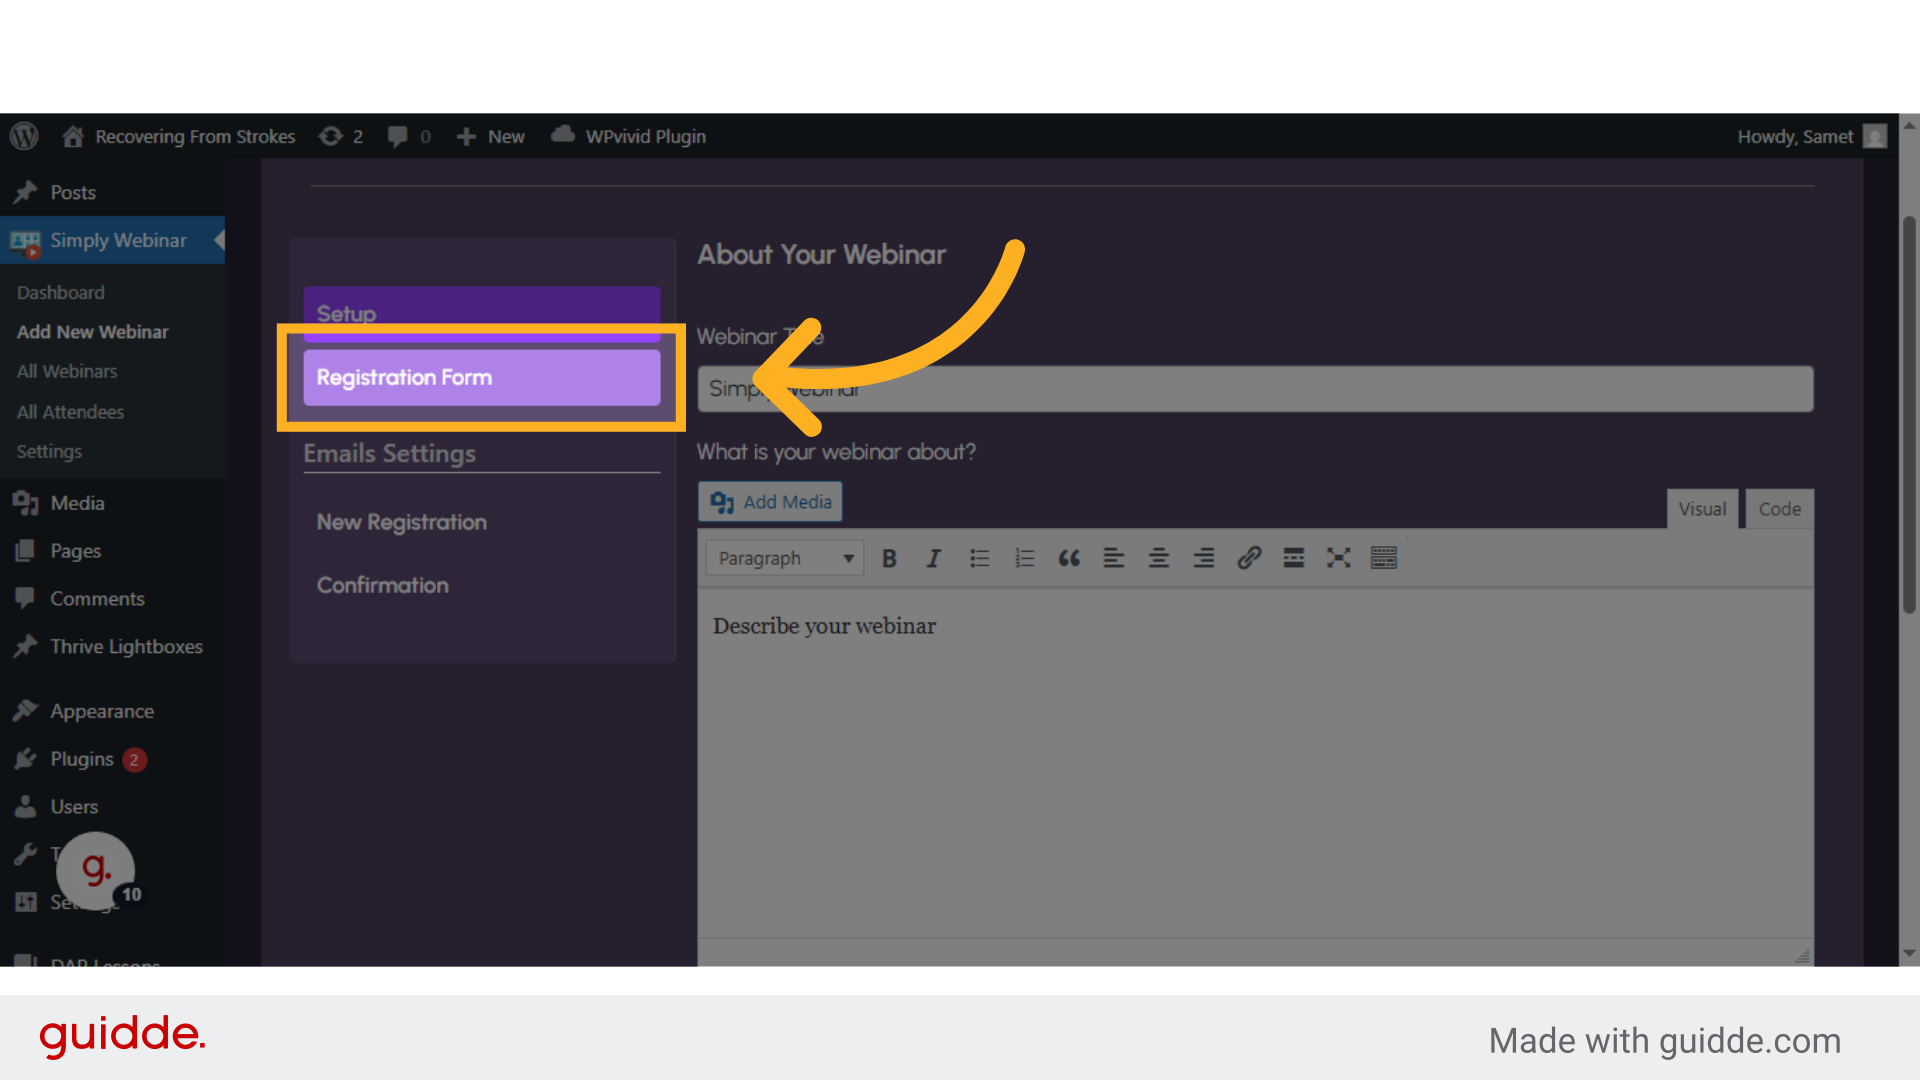Image resolution: width=1920 pixels, height=1080 pixels.
Task: Click the Webinar Title input field
Action: [x=1255, y=389]
